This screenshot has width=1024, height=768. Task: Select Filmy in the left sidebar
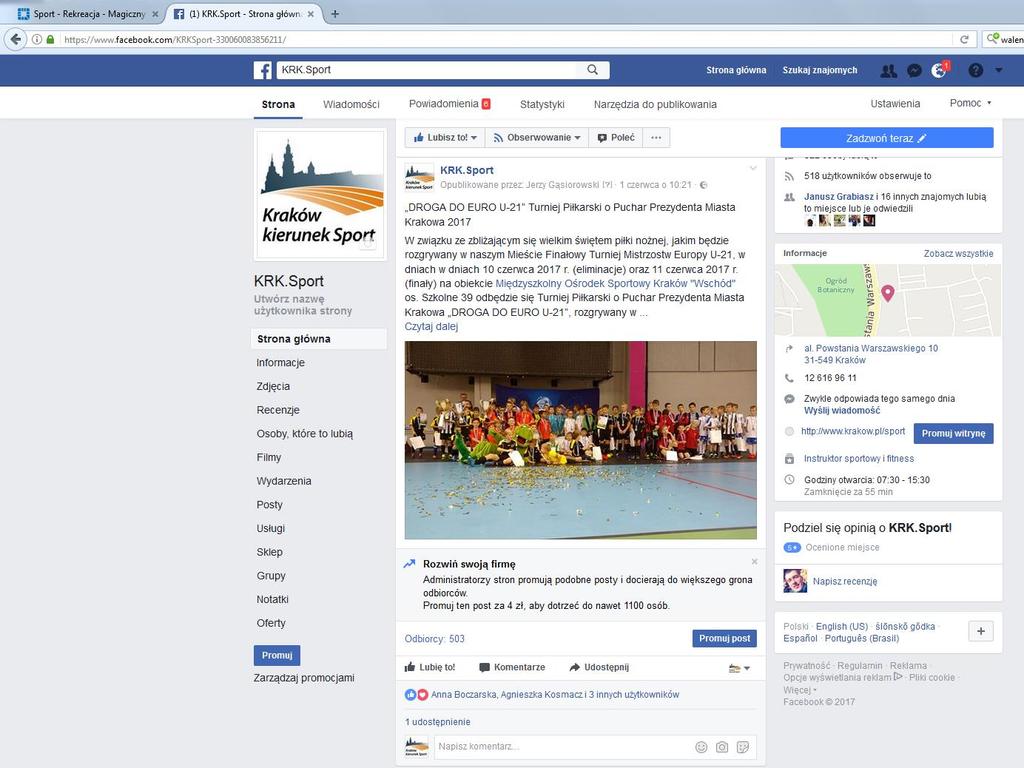(x=269, y=457)
